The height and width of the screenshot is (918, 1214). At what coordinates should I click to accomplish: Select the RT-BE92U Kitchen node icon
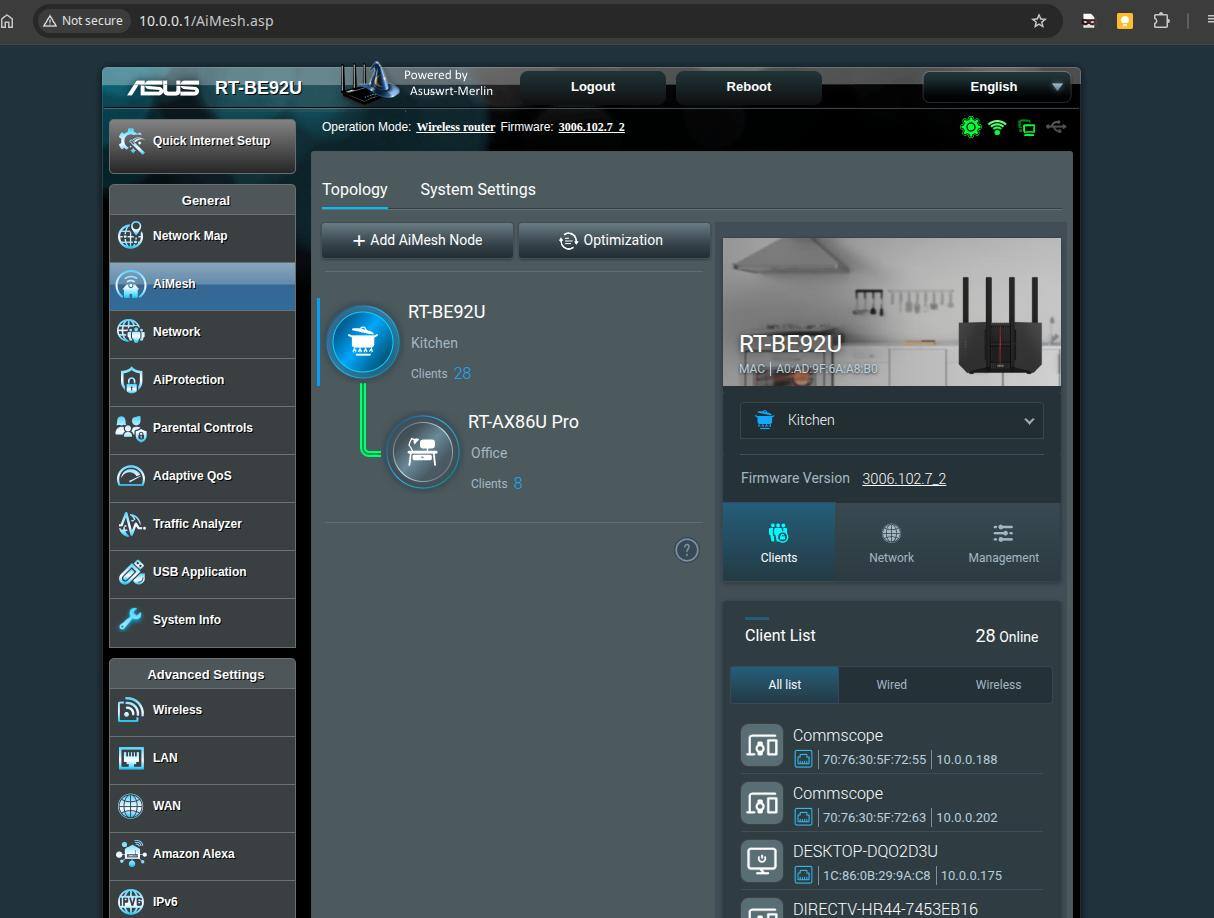click(363, 342)
